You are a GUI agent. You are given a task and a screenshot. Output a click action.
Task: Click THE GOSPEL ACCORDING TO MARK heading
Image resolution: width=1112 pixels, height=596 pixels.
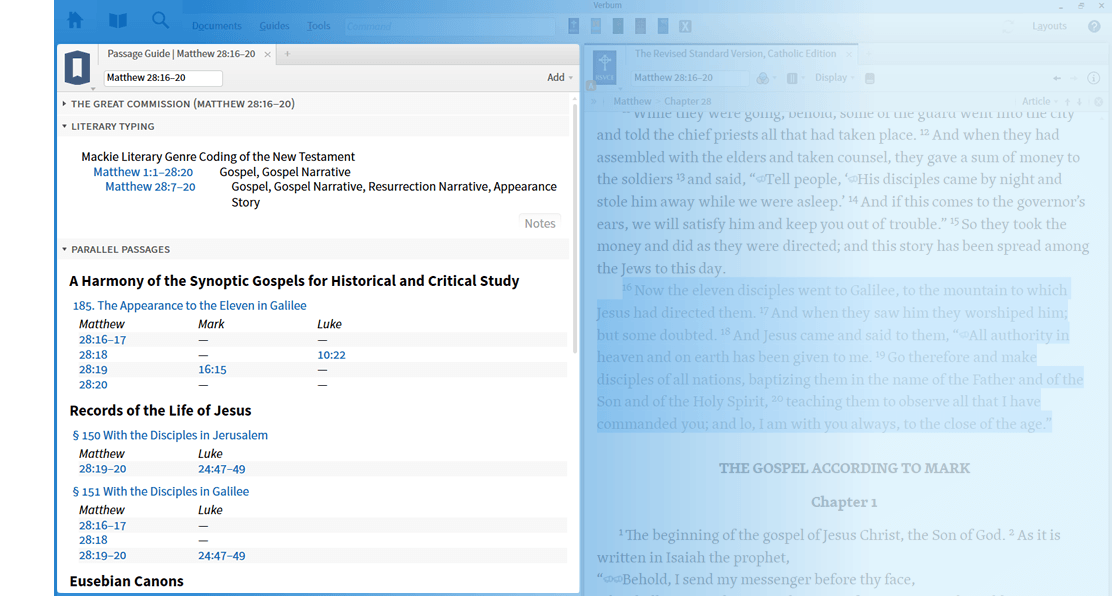[x=844, y=468]
